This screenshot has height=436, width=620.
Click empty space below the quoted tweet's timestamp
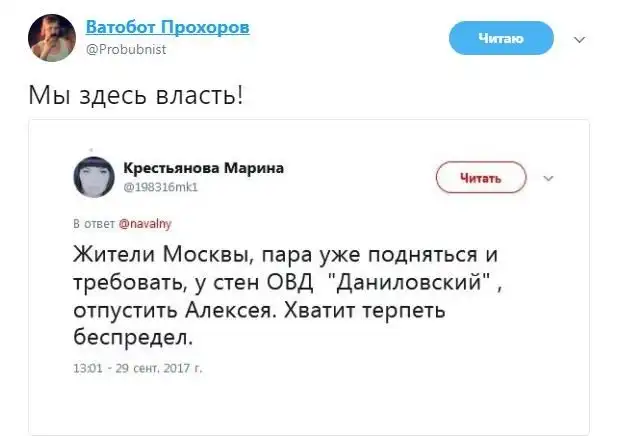300,405
